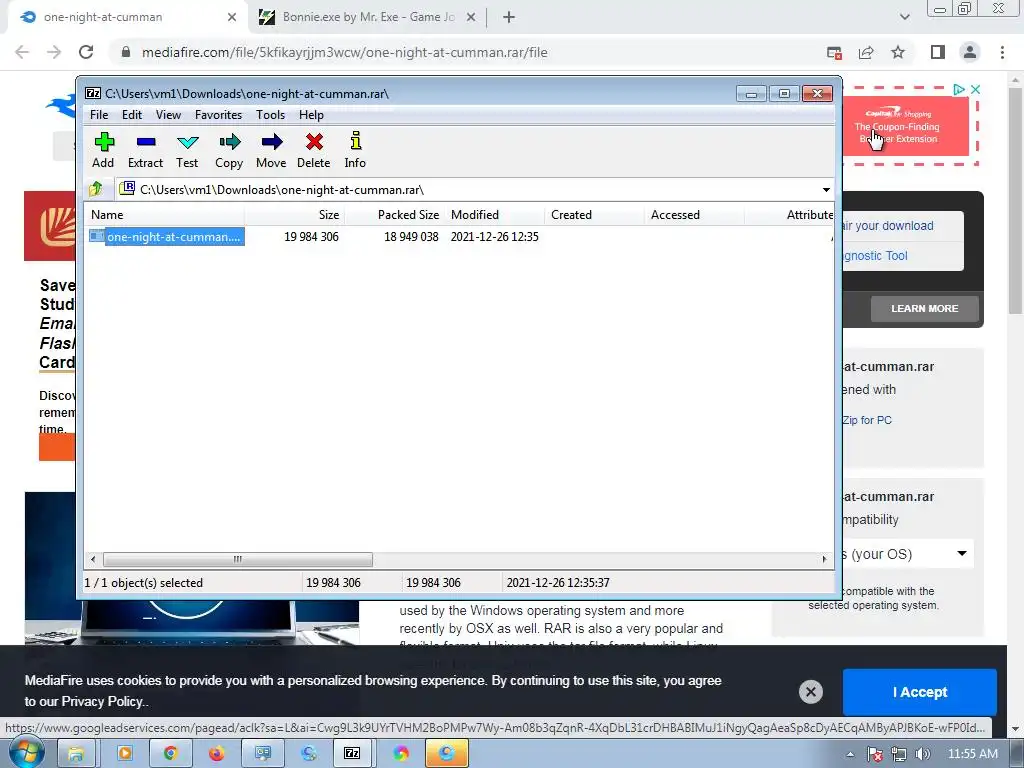Click the LEARN MORE button
Image resolution: width=1024 pixels, height=768 pixels.
click(x=925, y=308)
